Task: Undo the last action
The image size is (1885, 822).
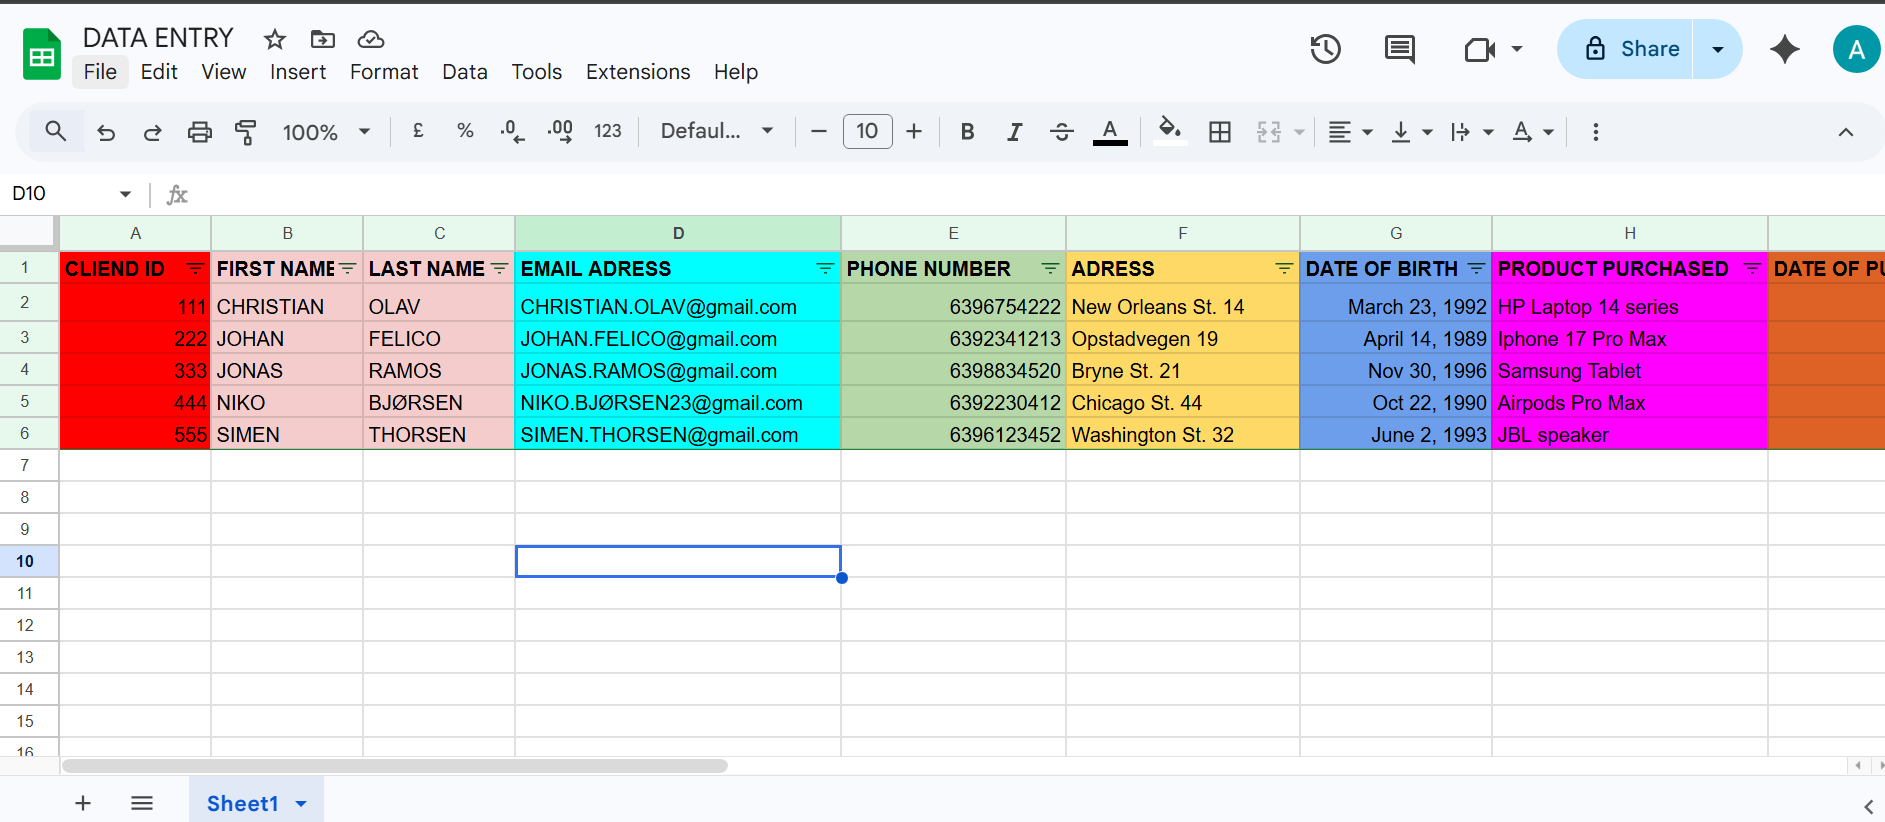Action: [x=106, y=132]
